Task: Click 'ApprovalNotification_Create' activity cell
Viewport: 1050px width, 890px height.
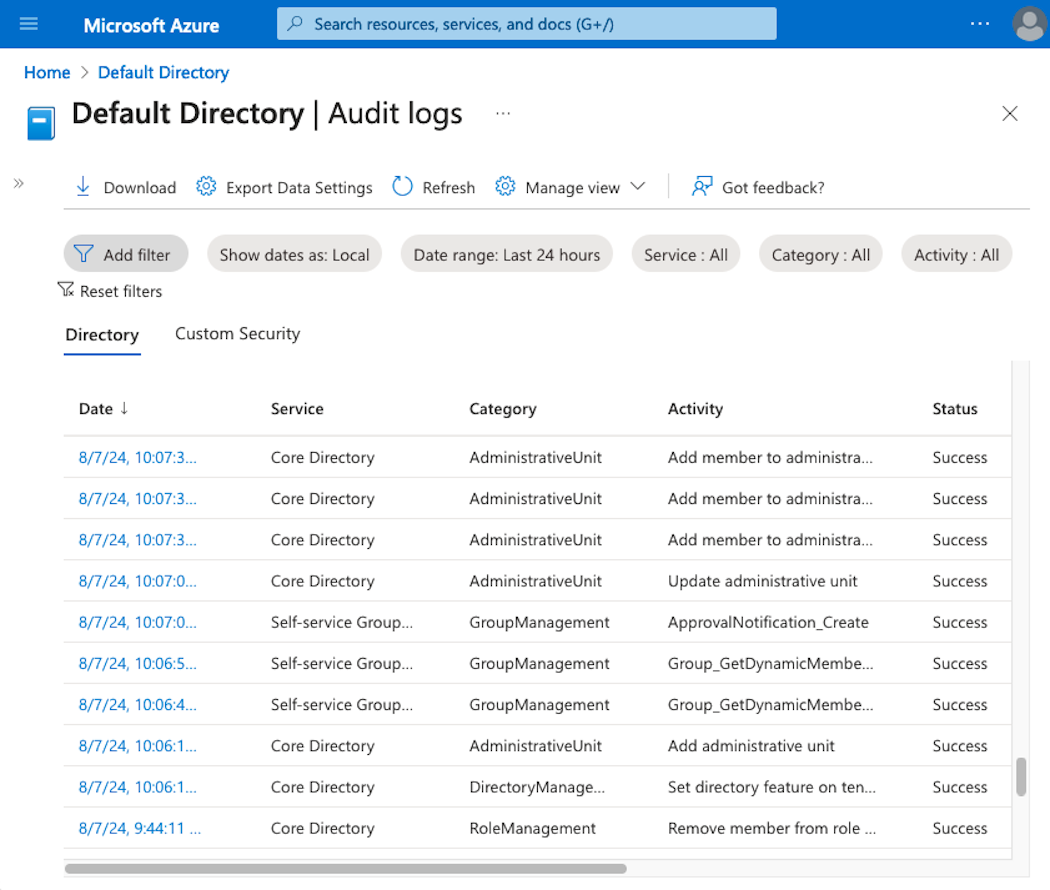Action: [x=768, y=623]
